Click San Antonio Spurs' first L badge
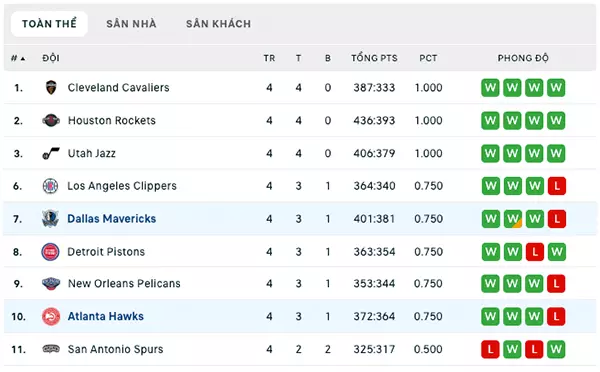 (x=490, y=349)
